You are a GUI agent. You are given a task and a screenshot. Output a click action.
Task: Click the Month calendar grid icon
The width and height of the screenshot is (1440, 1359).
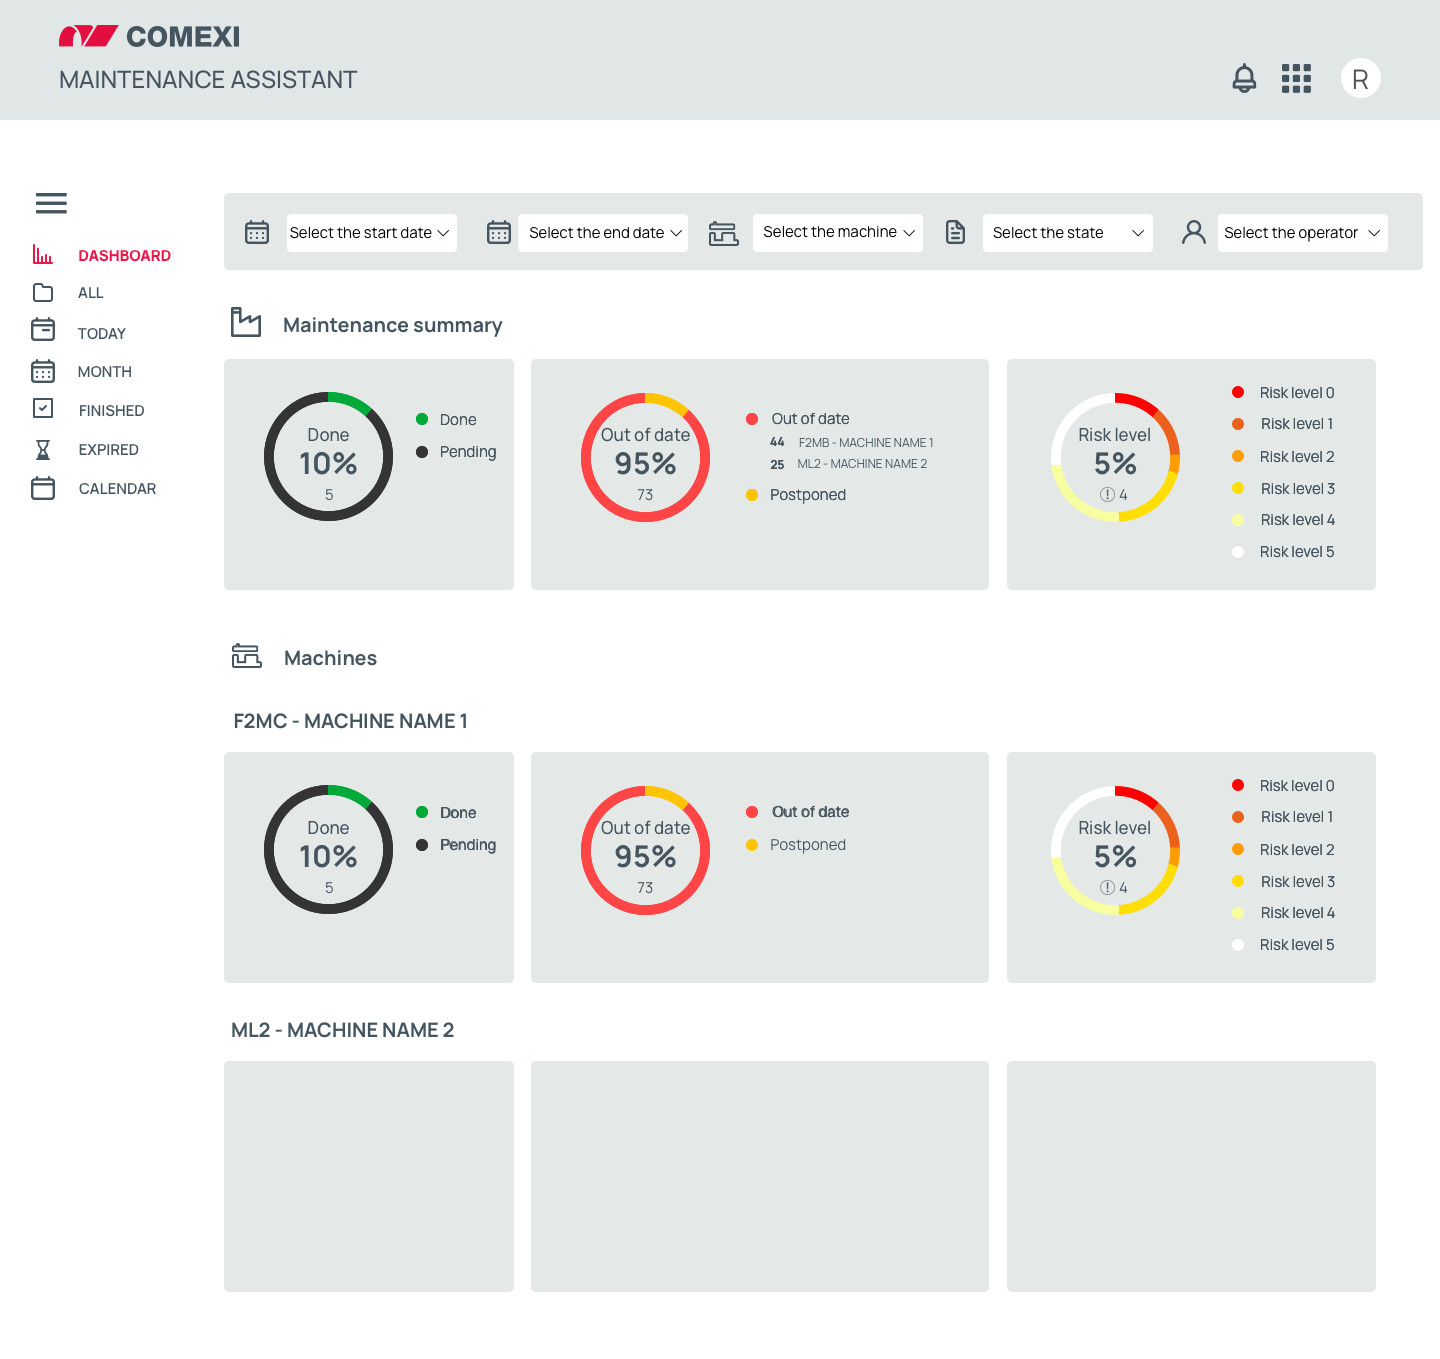click(43, 371)
